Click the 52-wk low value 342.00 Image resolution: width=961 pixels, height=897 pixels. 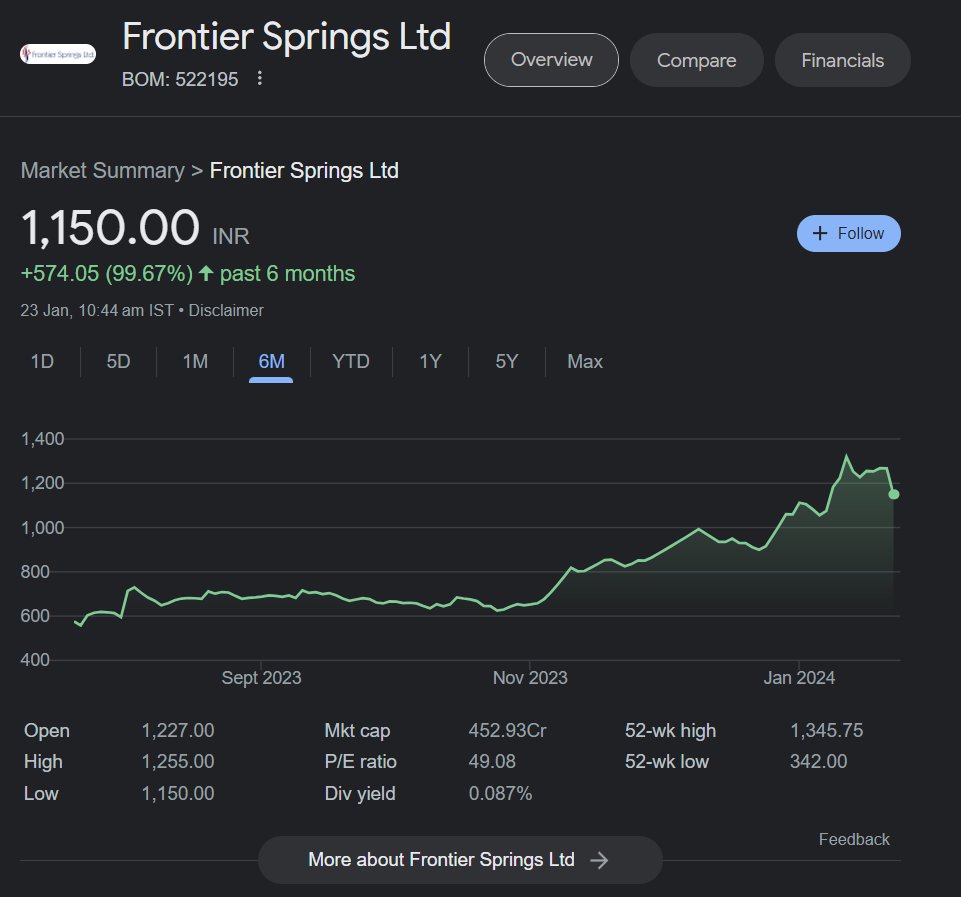click(x=818, y=762)
